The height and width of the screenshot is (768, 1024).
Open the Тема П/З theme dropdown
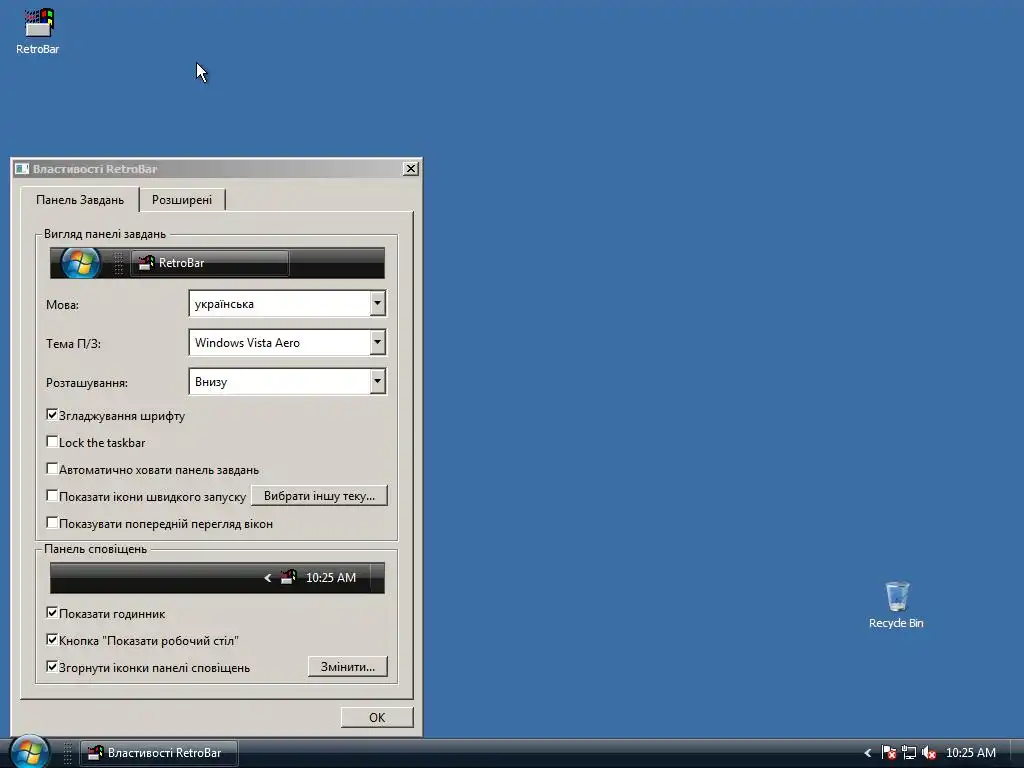377,343
